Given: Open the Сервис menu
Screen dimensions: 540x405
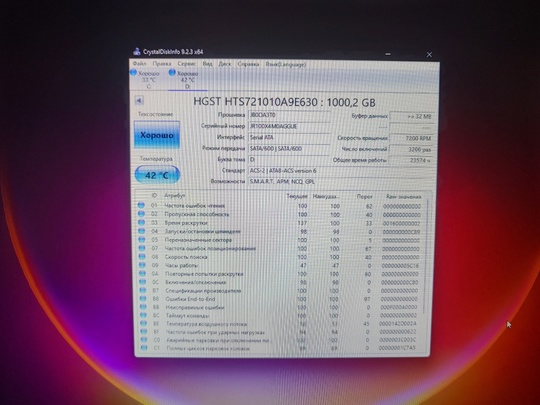Looking at the screenshot, I should pyautogui.click(x=187, y=64).
